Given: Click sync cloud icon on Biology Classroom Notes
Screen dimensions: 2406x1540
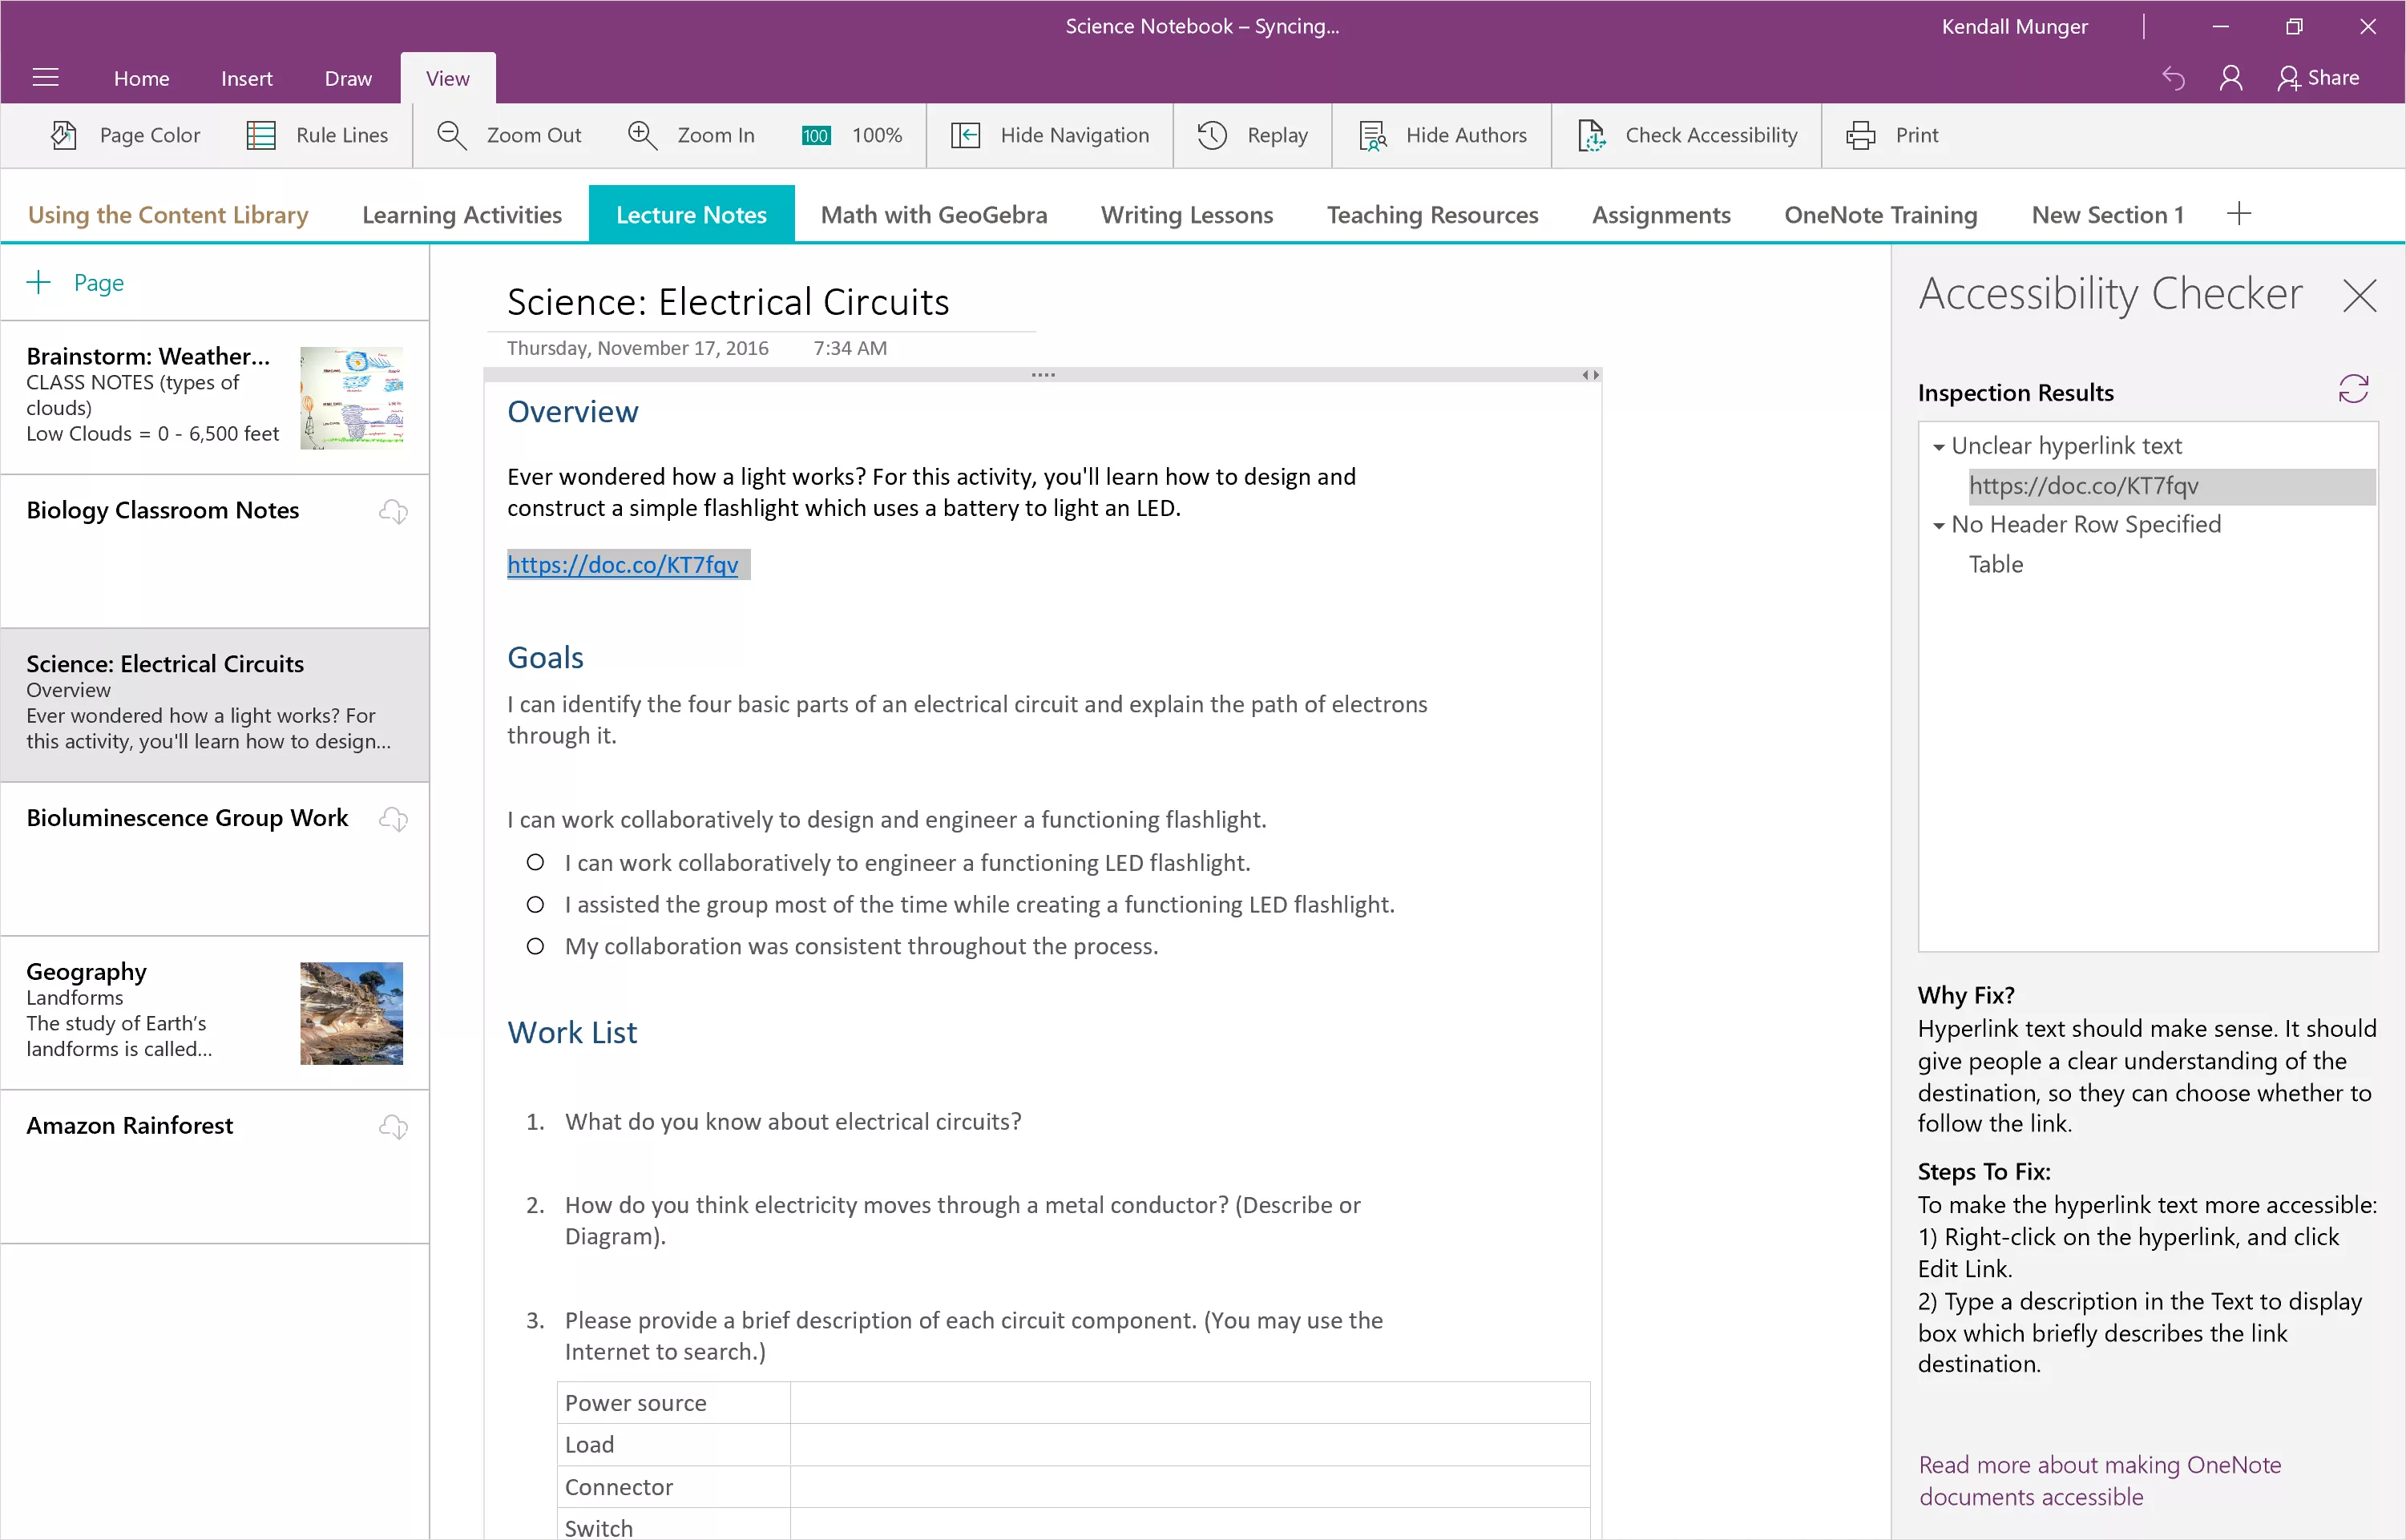Looking at the screenshot, I should tap(393, 512).
